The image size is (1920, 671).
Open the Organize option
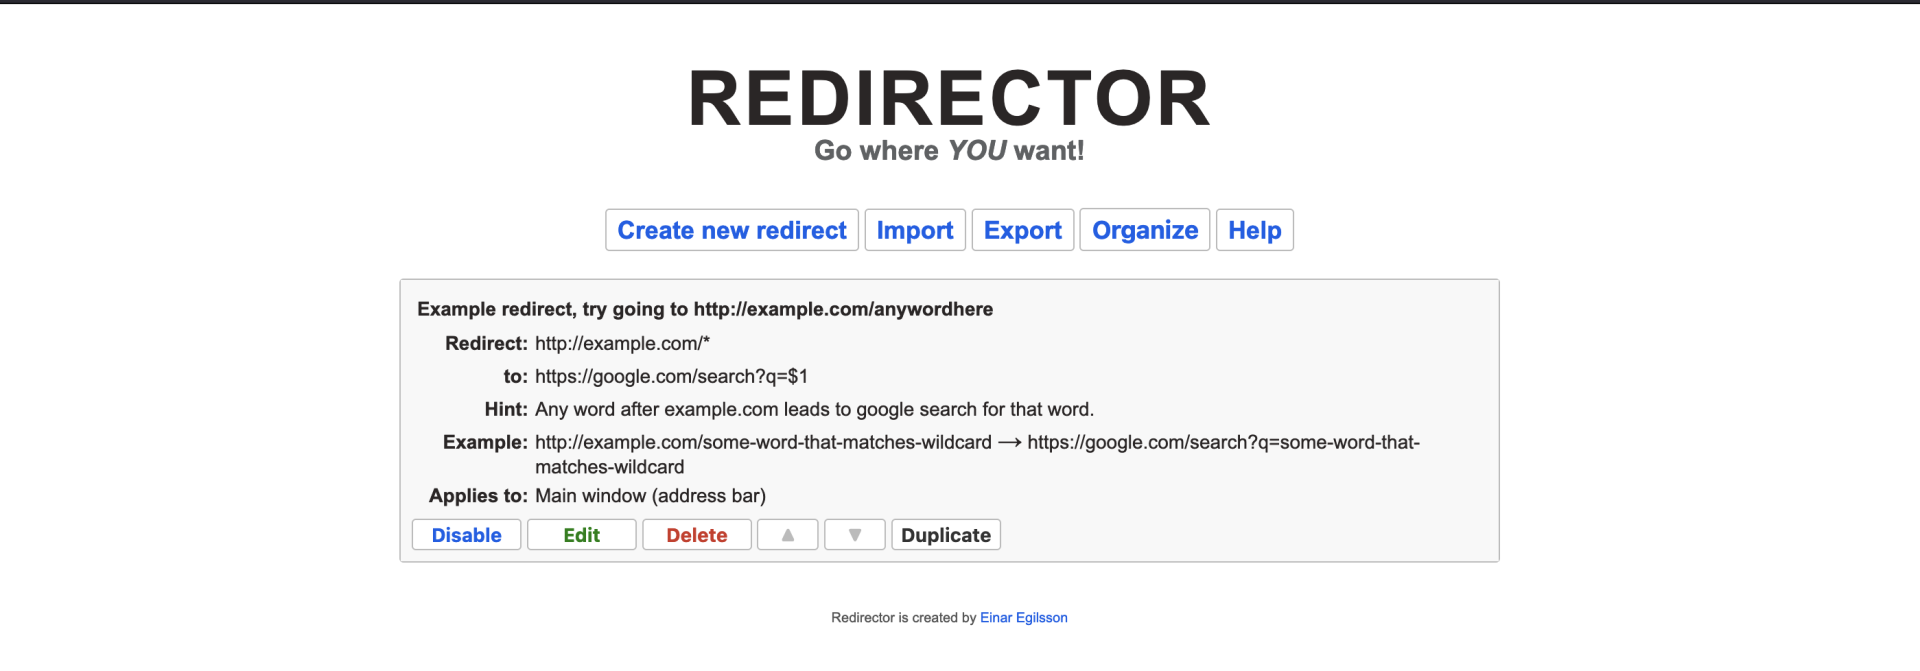click(x=1144, y=230)
